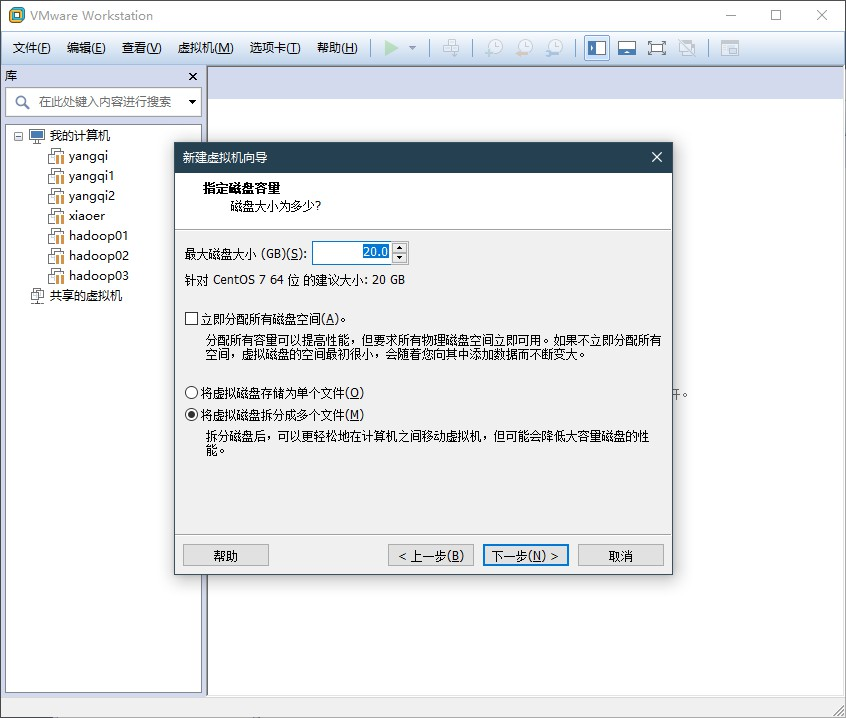The image size is (846, 718).
Task: Click the hadoop01 VM icon
Action: 56,236
